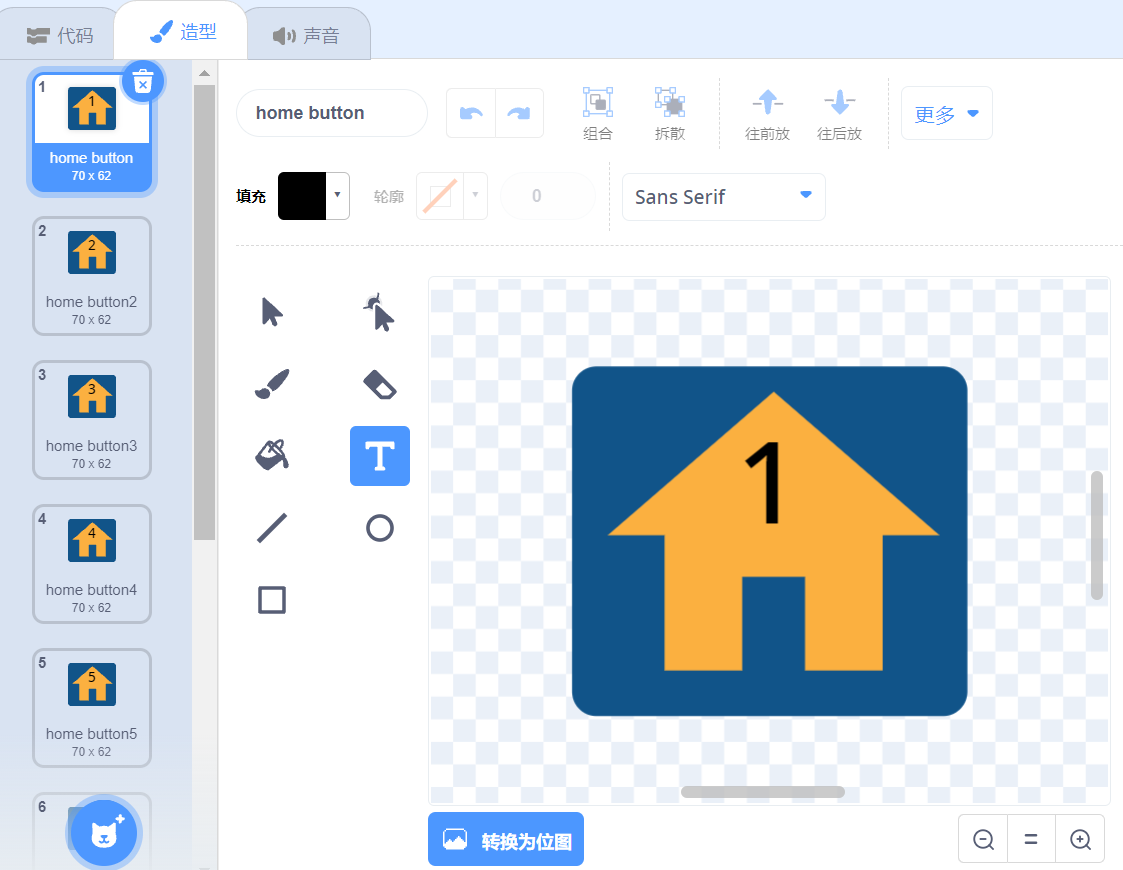Choose the Circle tool
Image resolution: width=1123 pixels, height=870 pixels.
point(380,528)
